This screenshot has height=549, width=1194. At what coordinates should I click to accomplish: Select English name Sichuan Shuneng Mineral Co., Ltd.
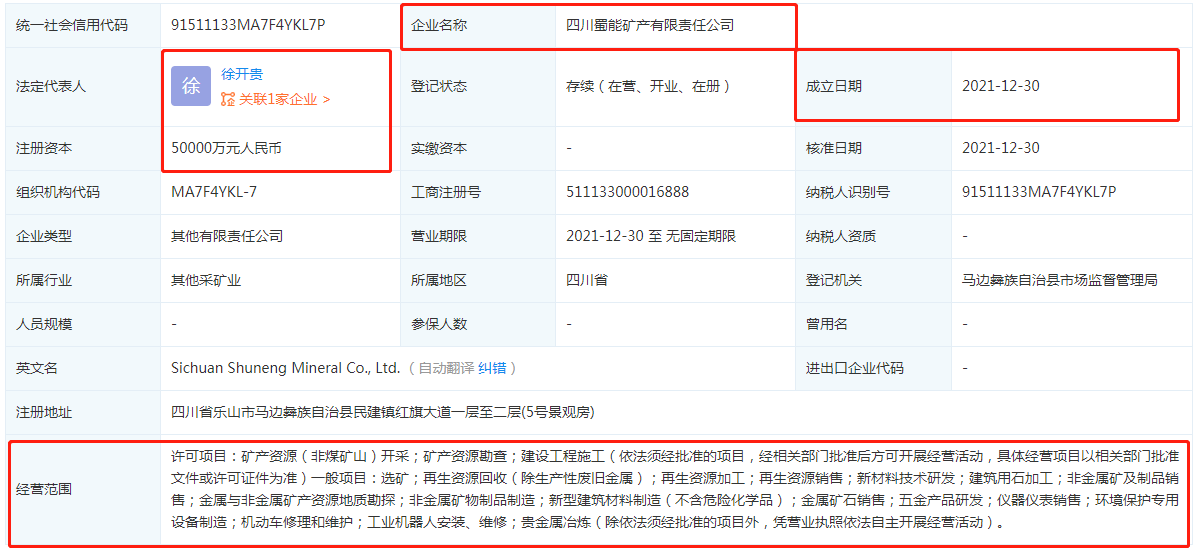pyautogui.click(x=286, y=369)
